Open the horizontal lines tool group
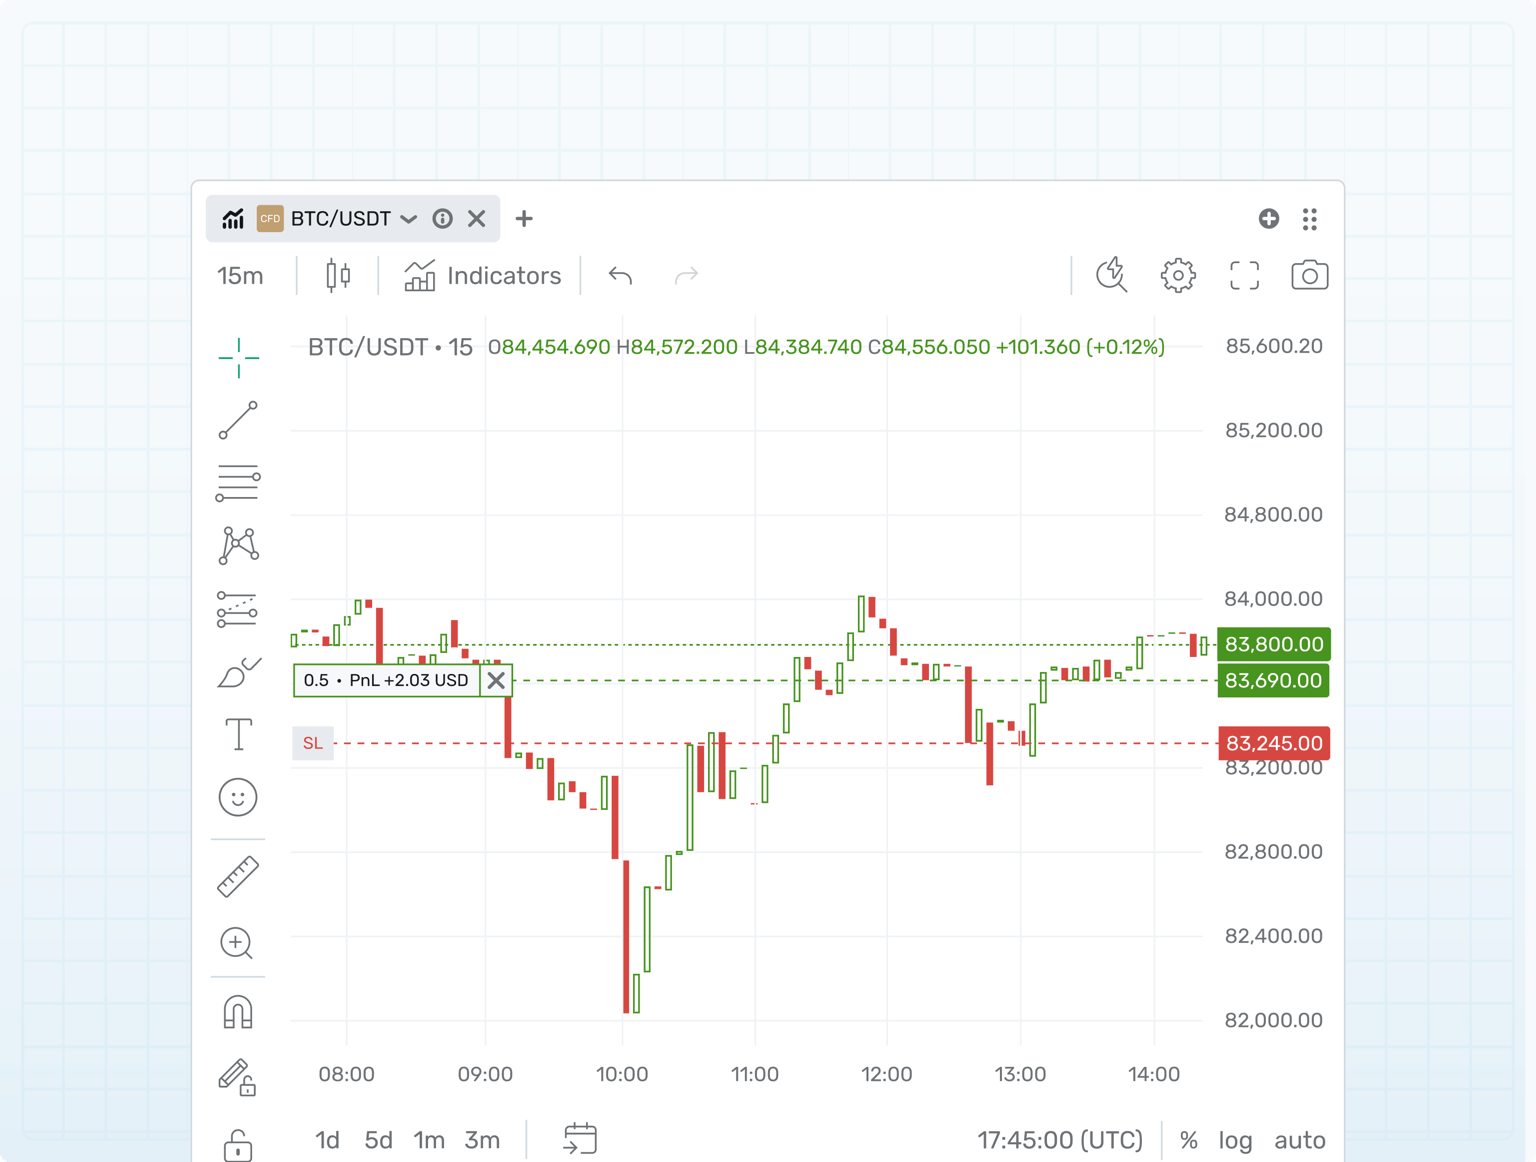1536x1162 pixels. point(238,483)
